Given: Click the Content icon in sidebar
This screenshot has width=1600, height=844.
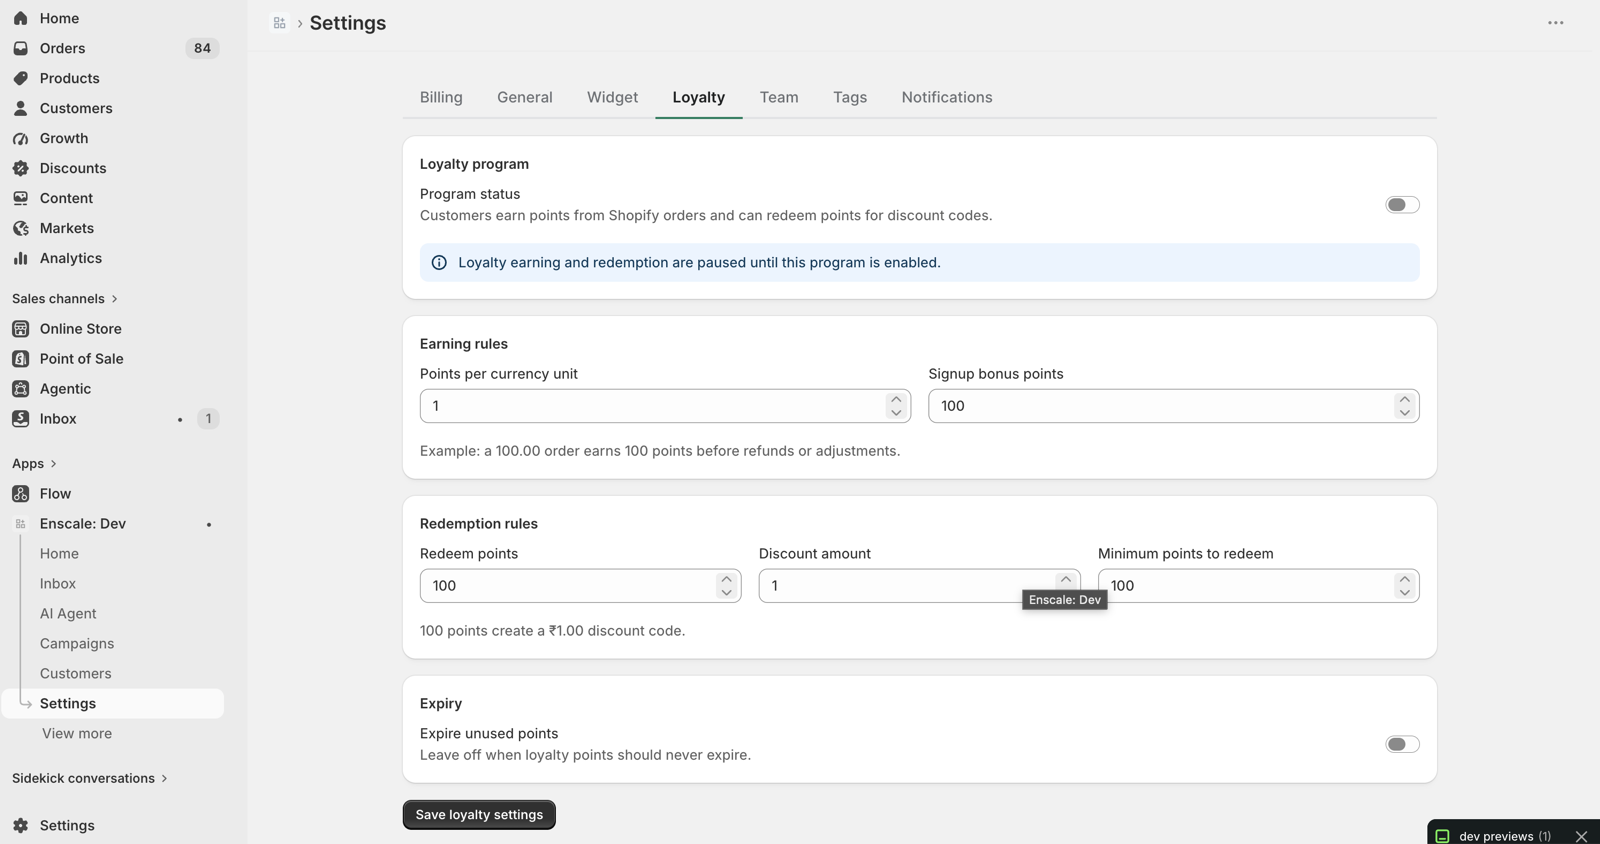Looking at the screenshot, I should [21, 198].
